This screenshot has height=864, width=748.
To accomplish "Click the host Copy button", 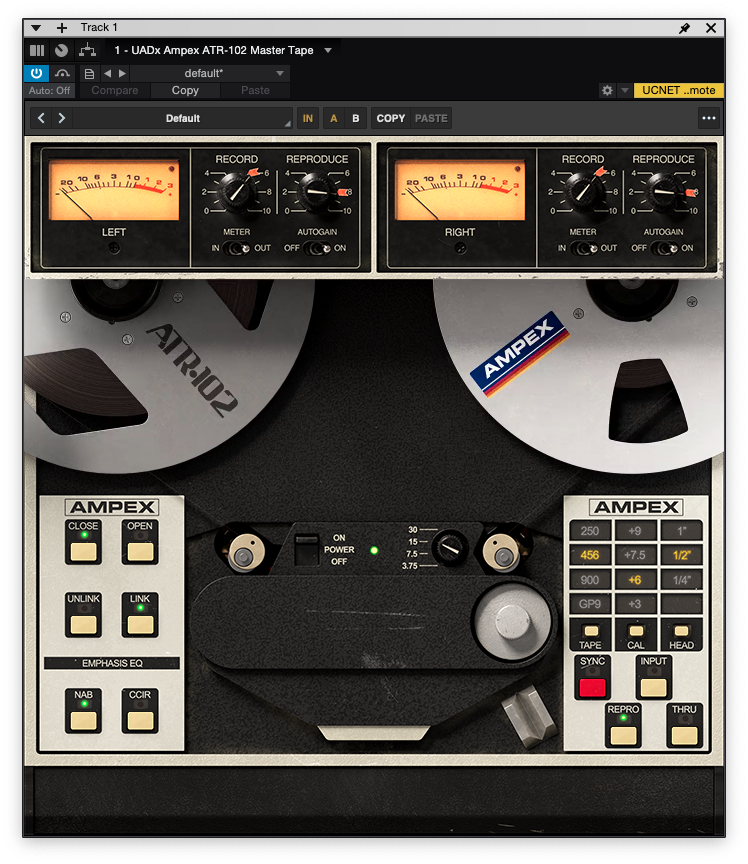I will click(185, 90).
